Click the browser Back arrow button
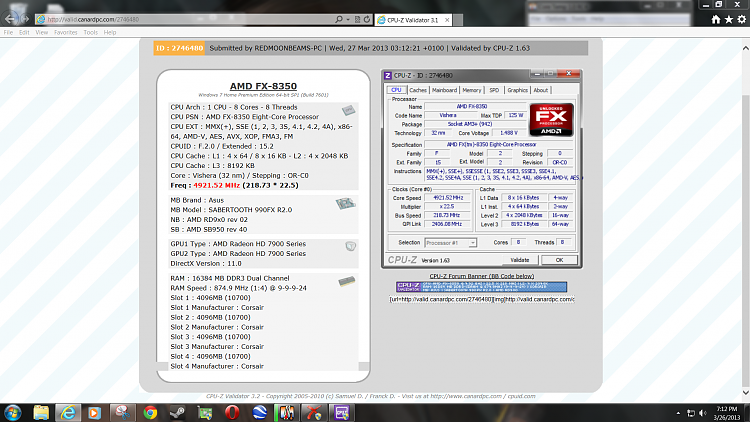This screenshot has height=422, width=750. pos(10,19)
